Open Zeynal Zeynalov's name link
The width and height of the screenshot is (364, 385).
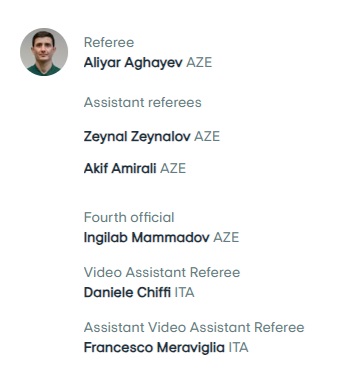coord(137,137)
